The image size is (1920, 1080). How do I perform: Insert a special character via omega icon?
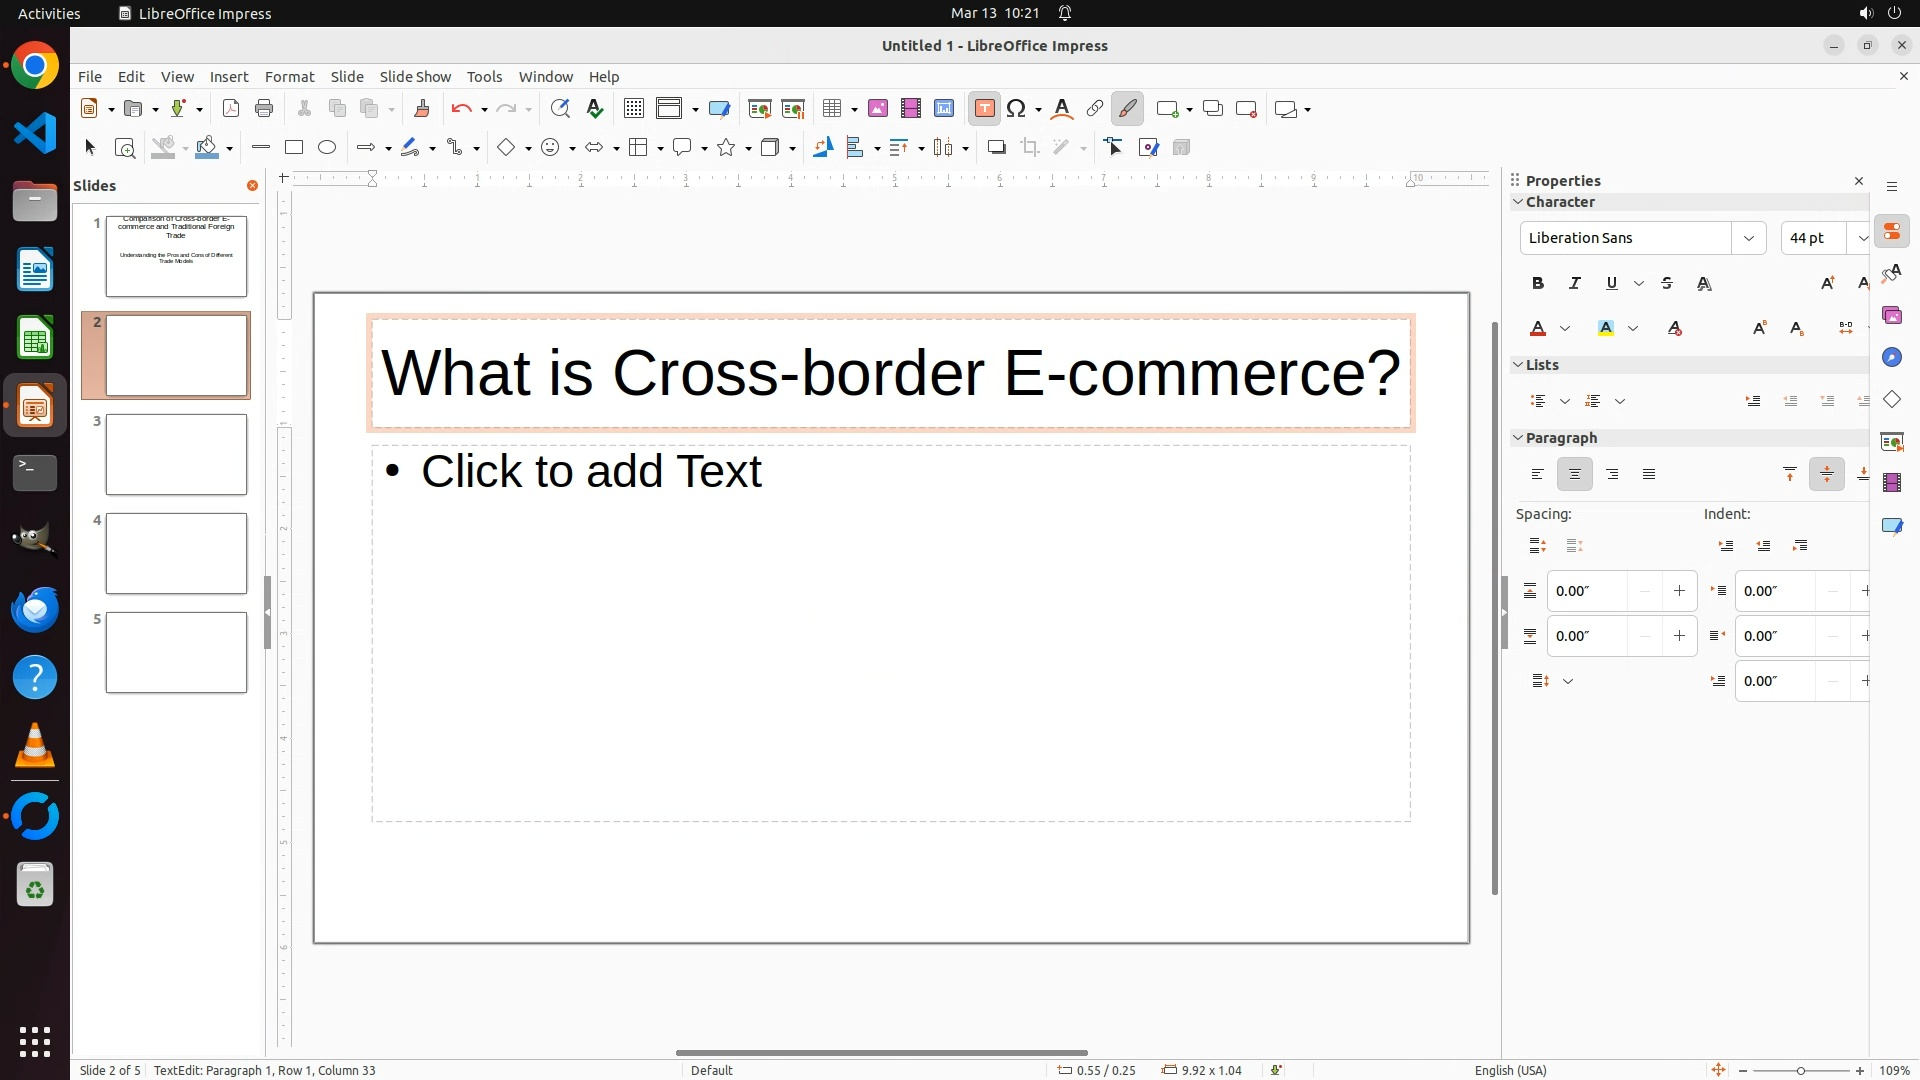pos(1017,109)
